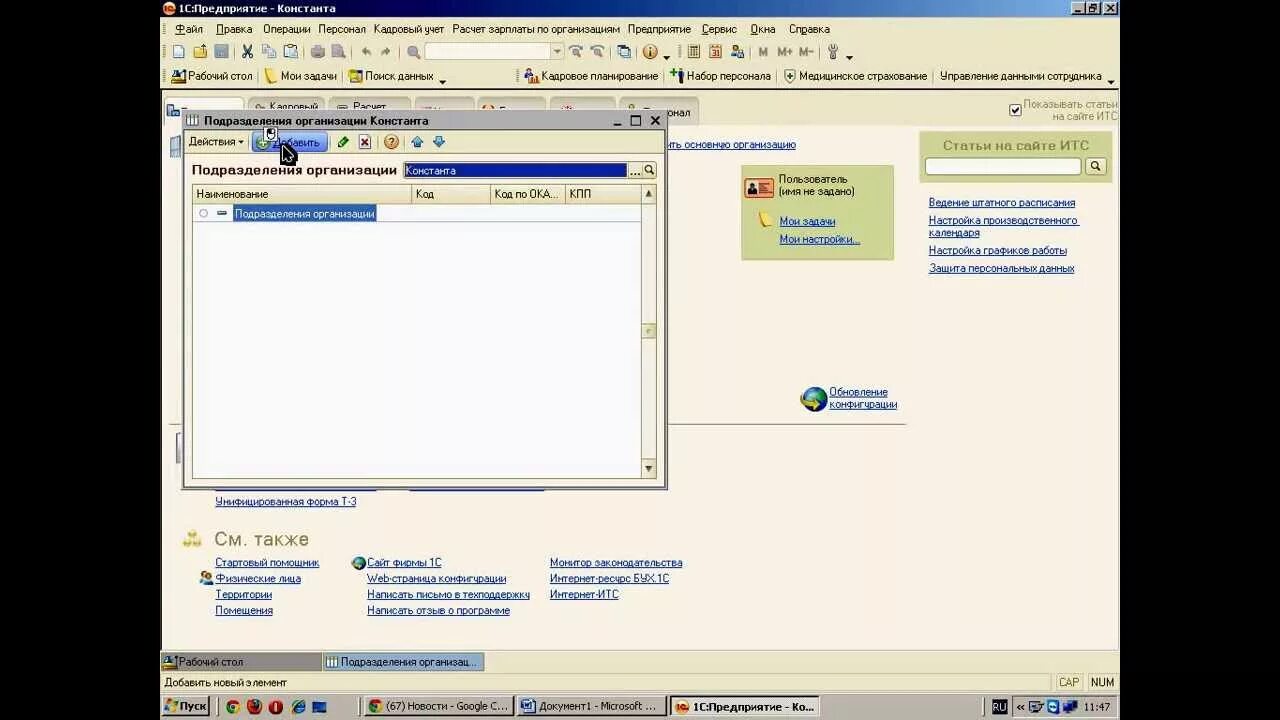Screen dimensions: 1280x720
Task: Click the M+ memory button
Action: click(784, 52)
